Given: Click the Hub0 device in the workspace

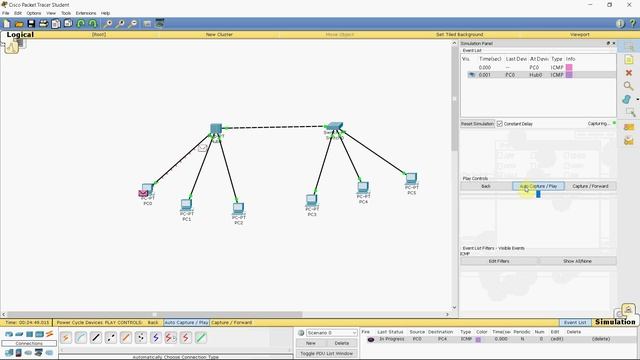Looking at the screenshot, I should coord(216,129).
